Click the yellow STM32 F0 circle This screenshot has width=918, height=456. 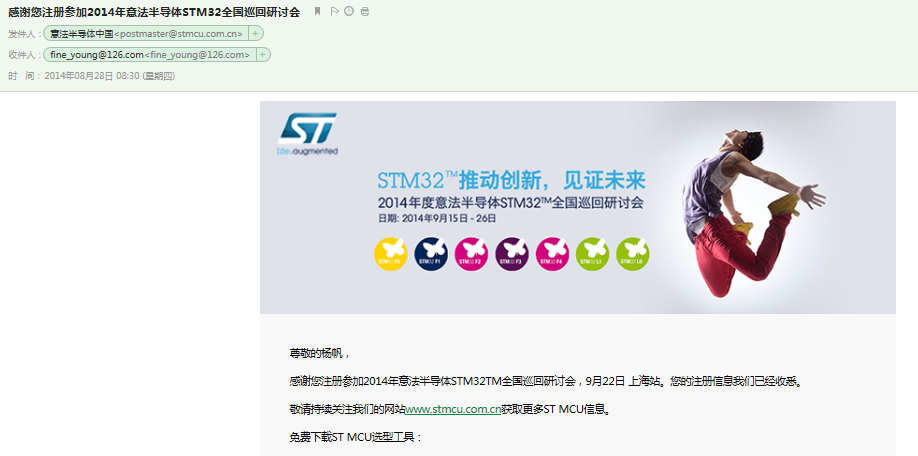tap(391, 254)
